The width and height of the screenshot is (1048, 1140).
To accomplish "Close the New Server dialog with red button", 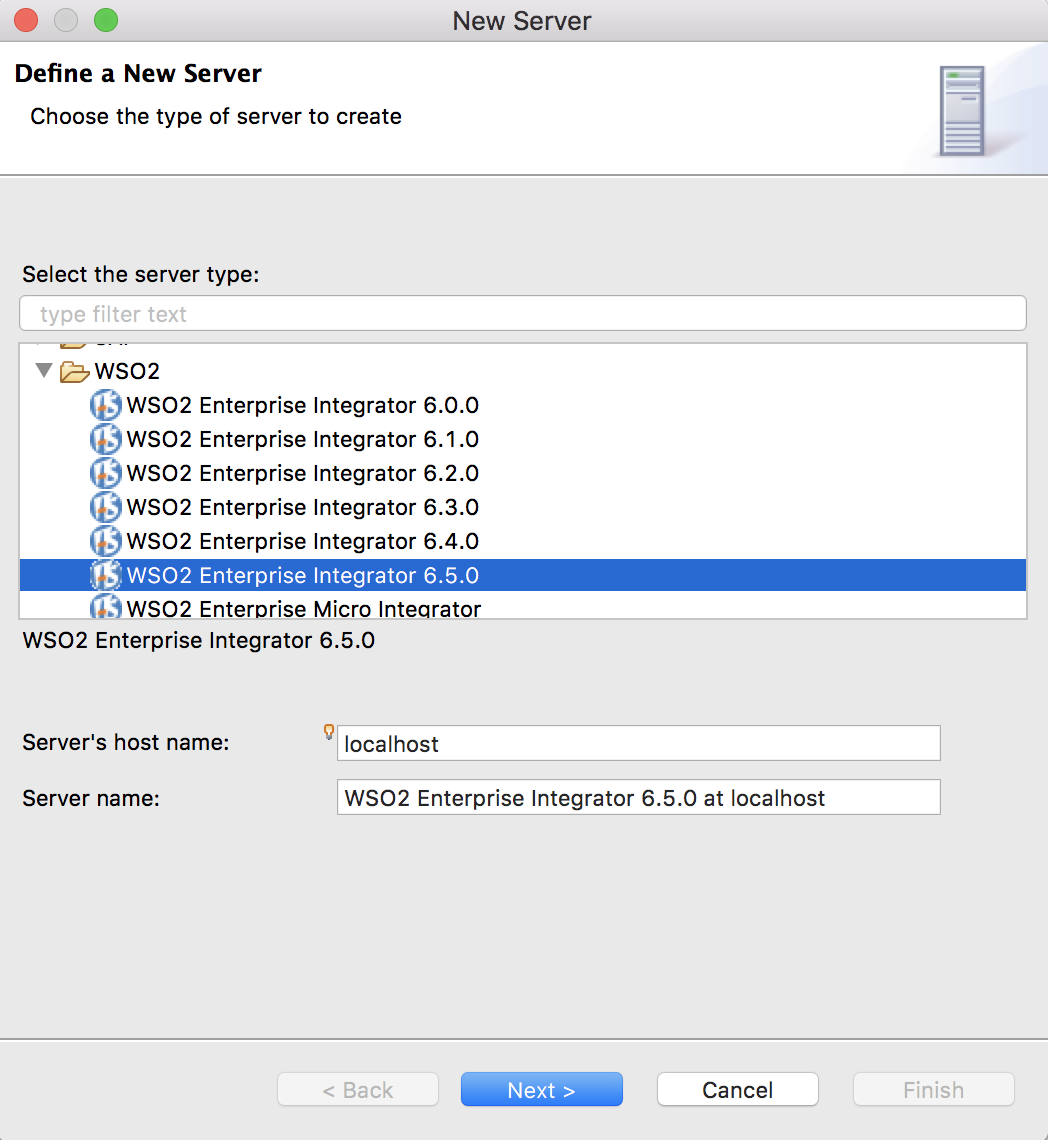I will [26, 20].
